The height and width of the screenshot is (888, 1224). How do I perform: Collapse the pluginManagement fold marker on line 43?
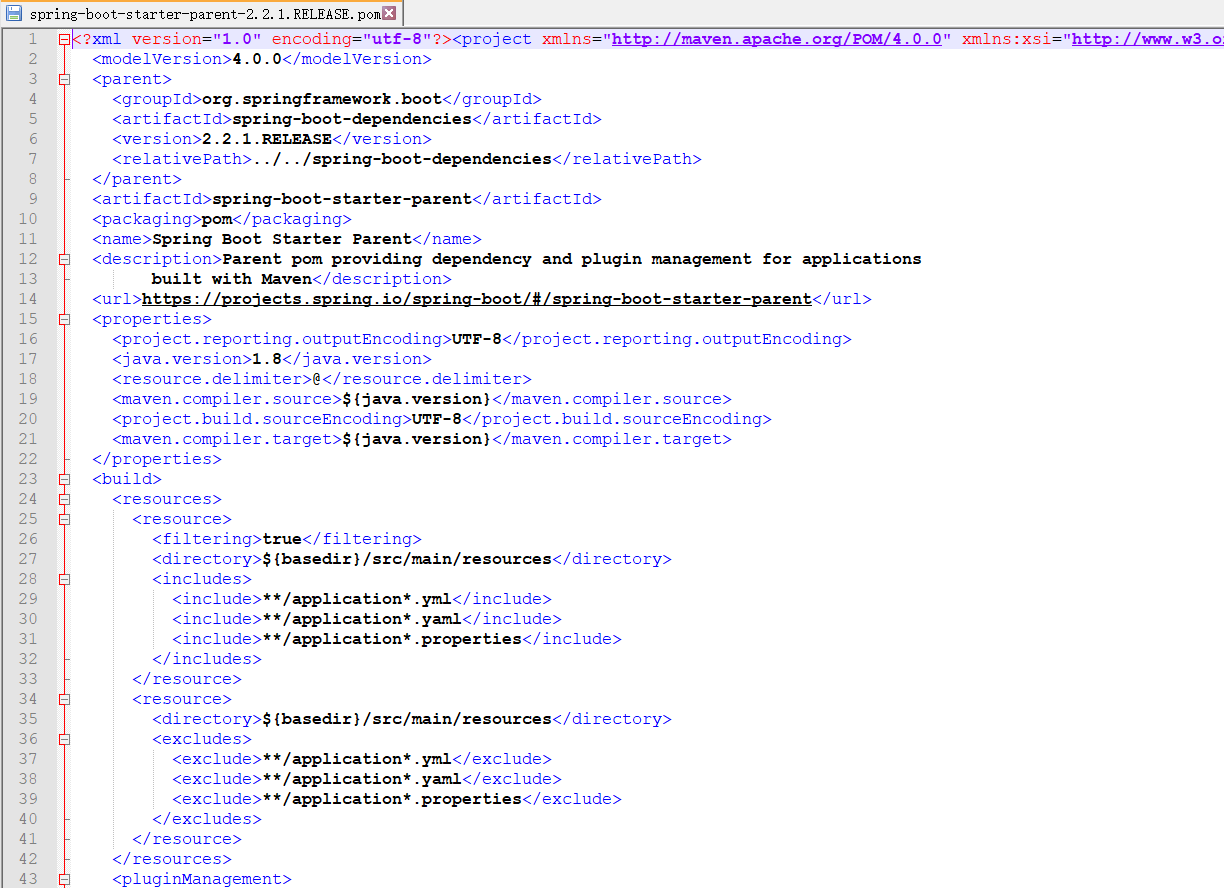pos(64,879)
